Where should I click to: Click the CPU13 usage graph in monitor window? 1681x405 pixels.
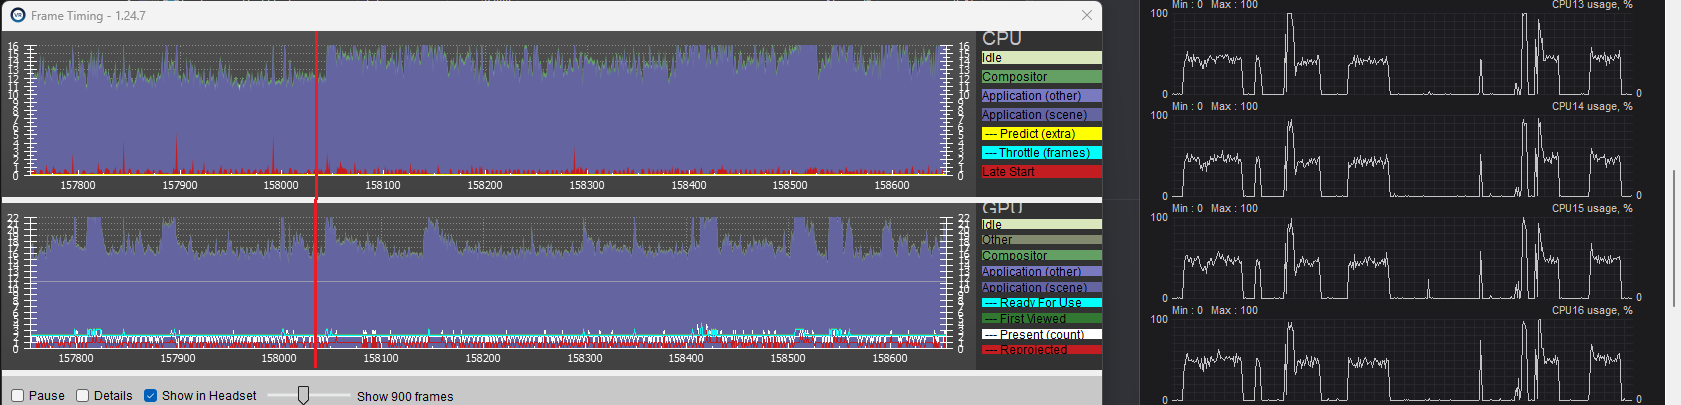[1401, 54]
